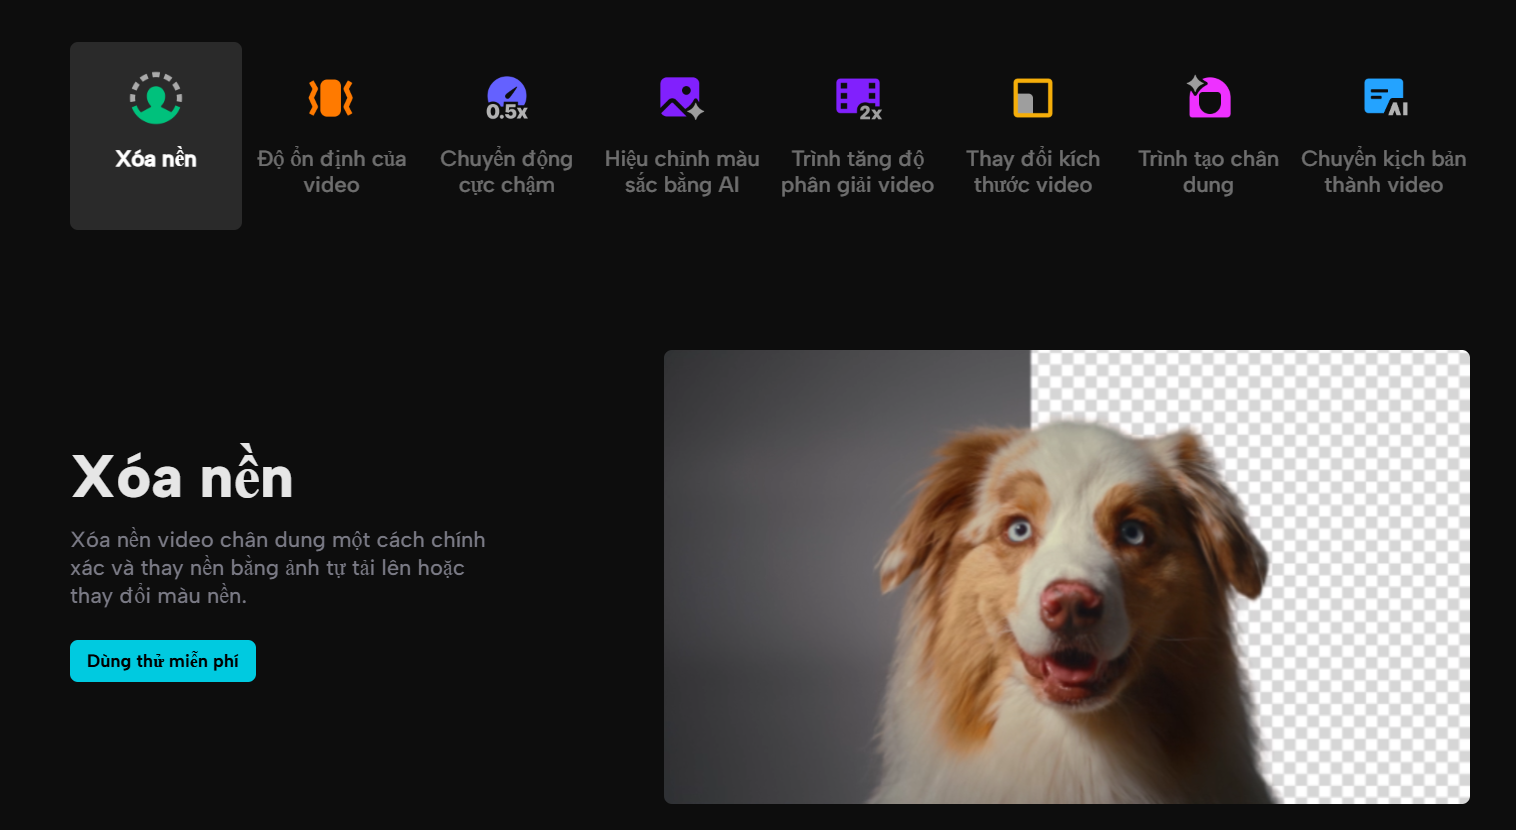Click the 'Dùng thử miễn phí' button
The width and height of the screenshot is (1516, 830).
(x=163, y=661)
